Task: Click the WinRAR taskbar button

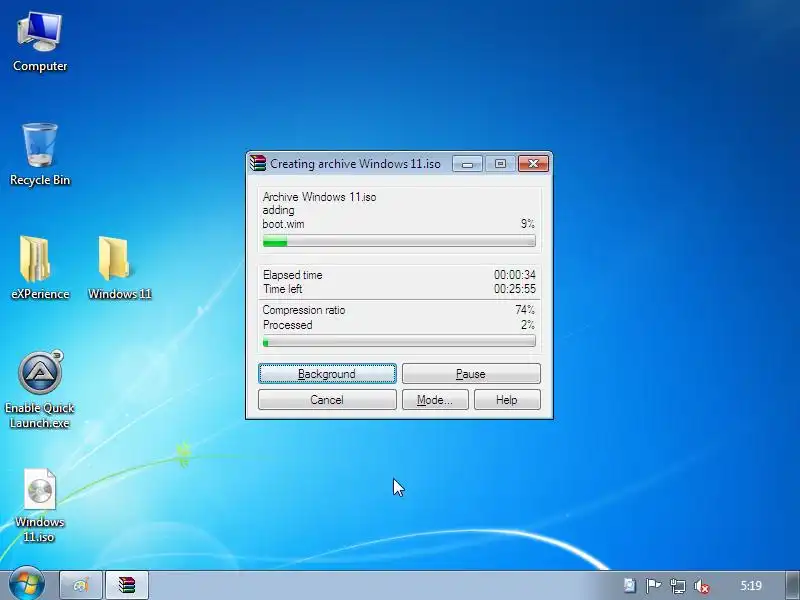Action: tap(127, 585)
